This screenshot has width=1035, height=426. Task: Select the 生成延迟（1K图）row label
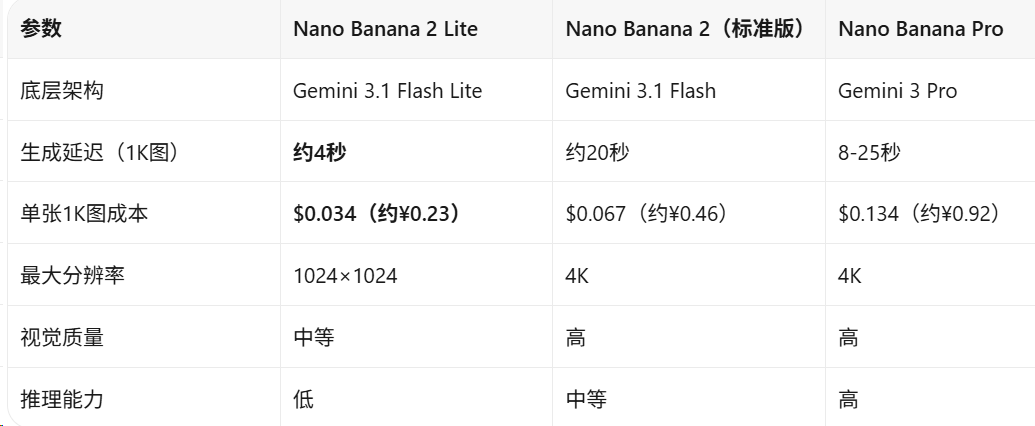click(x=100, y=153)
